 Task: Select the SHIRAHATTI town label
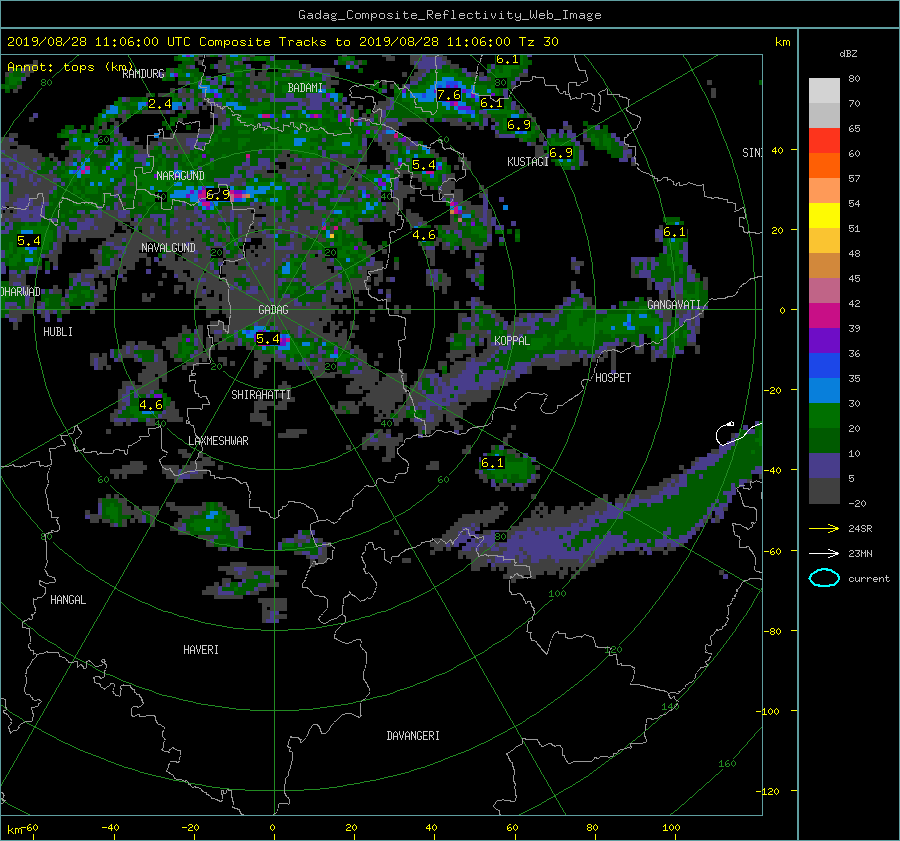(x=261, y=395)
